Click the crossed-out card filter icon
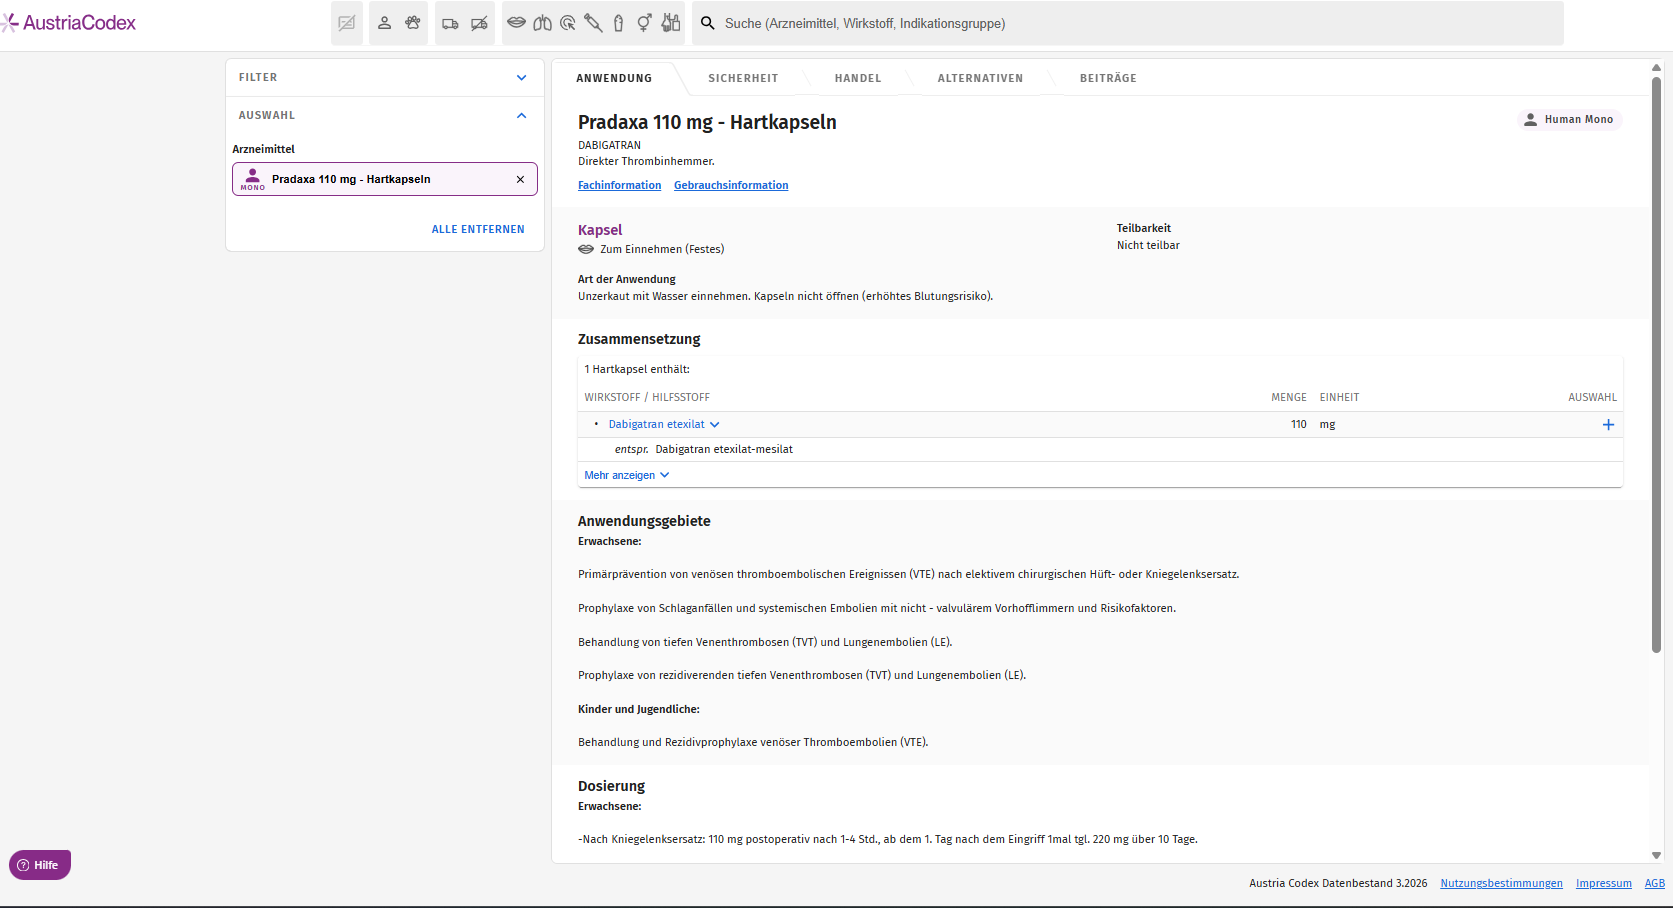Viewport: 1673px width, 908px height. tap(347, 23)
